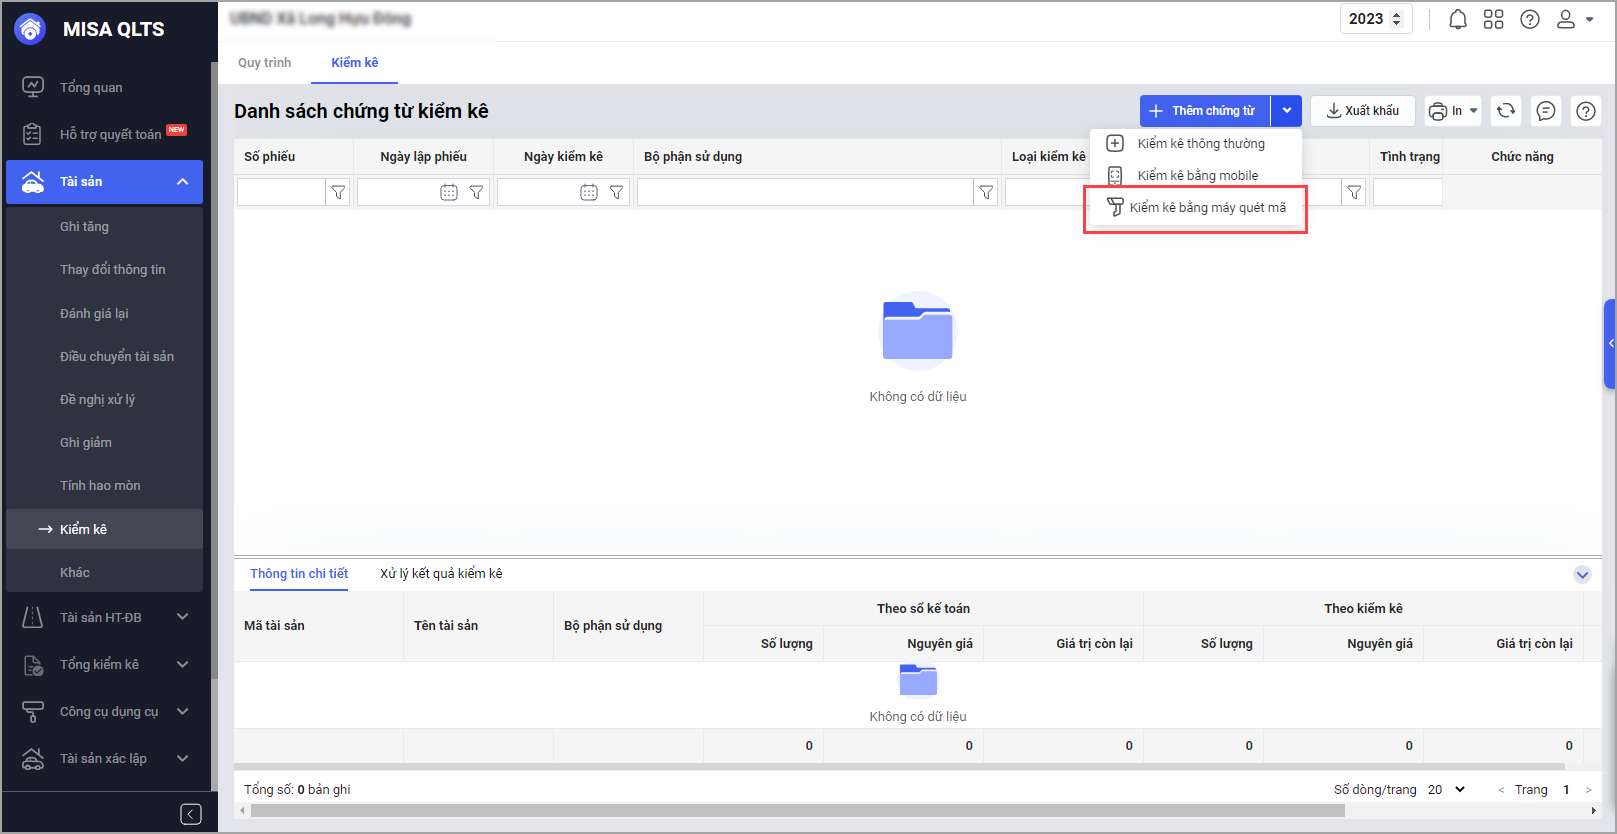The width and height of the screenshot is (1617, 834).
Task: Click the Công cụ dụng cụ icon
Action: [33, 712]
